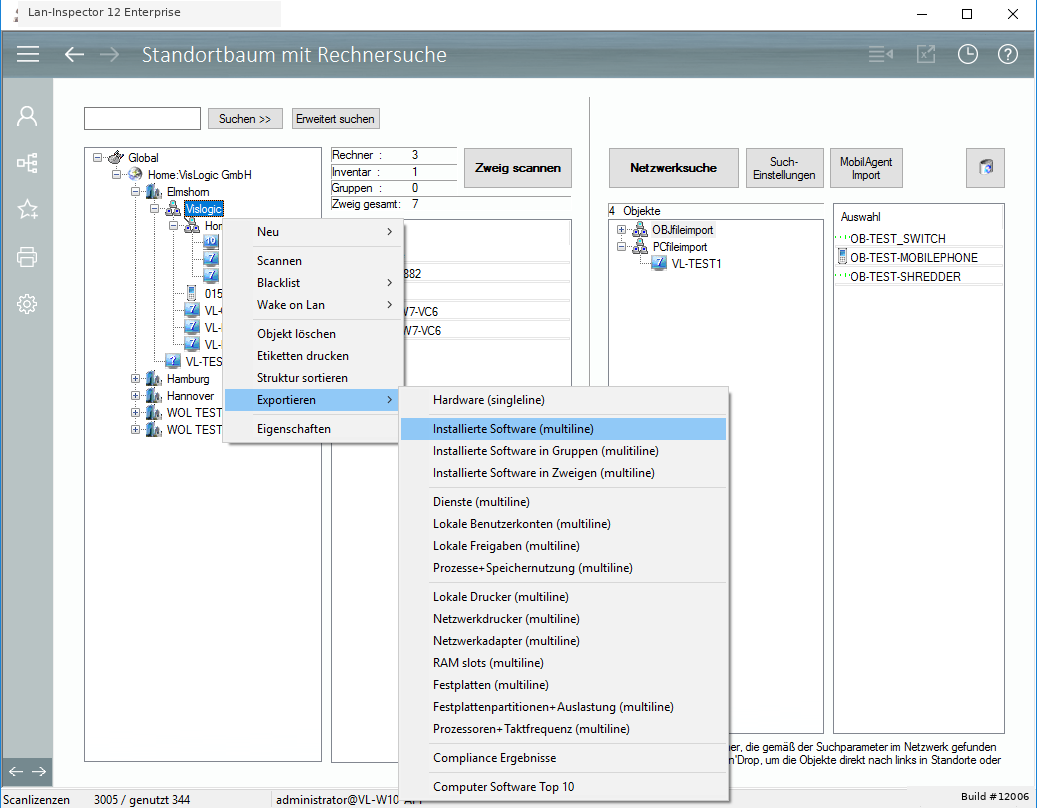
Task: Export Hardware (singleline)
Action: [x=563, y=400]
